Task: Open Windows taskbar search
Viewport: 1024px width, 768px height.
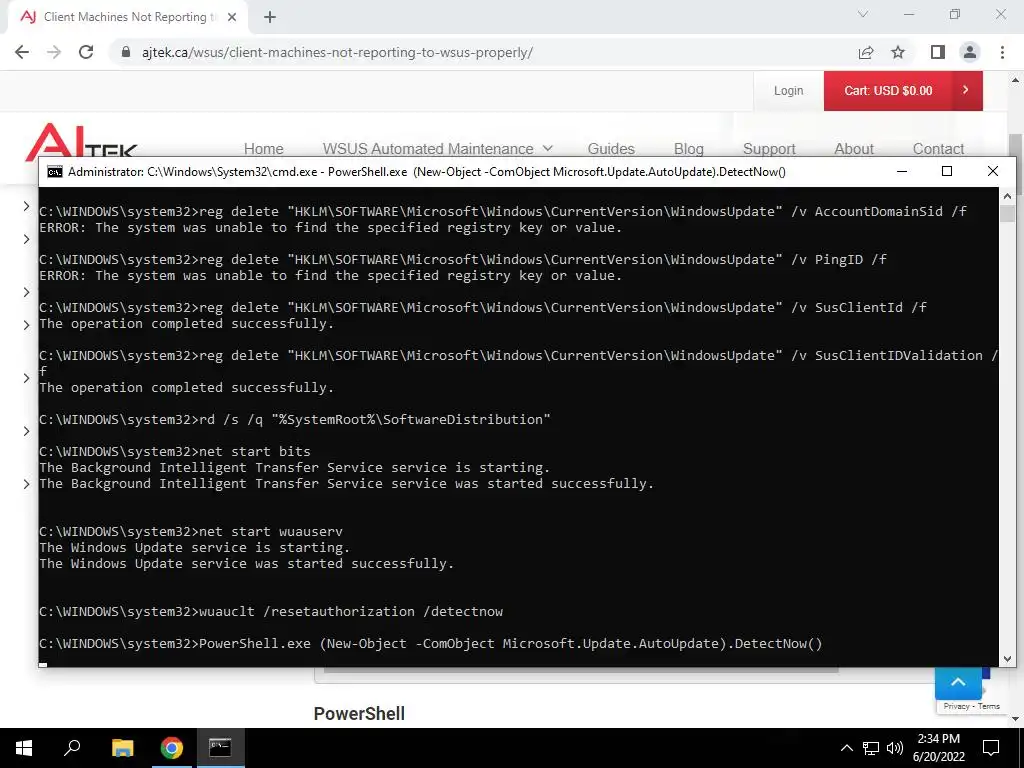Action: tap(72, 748)
